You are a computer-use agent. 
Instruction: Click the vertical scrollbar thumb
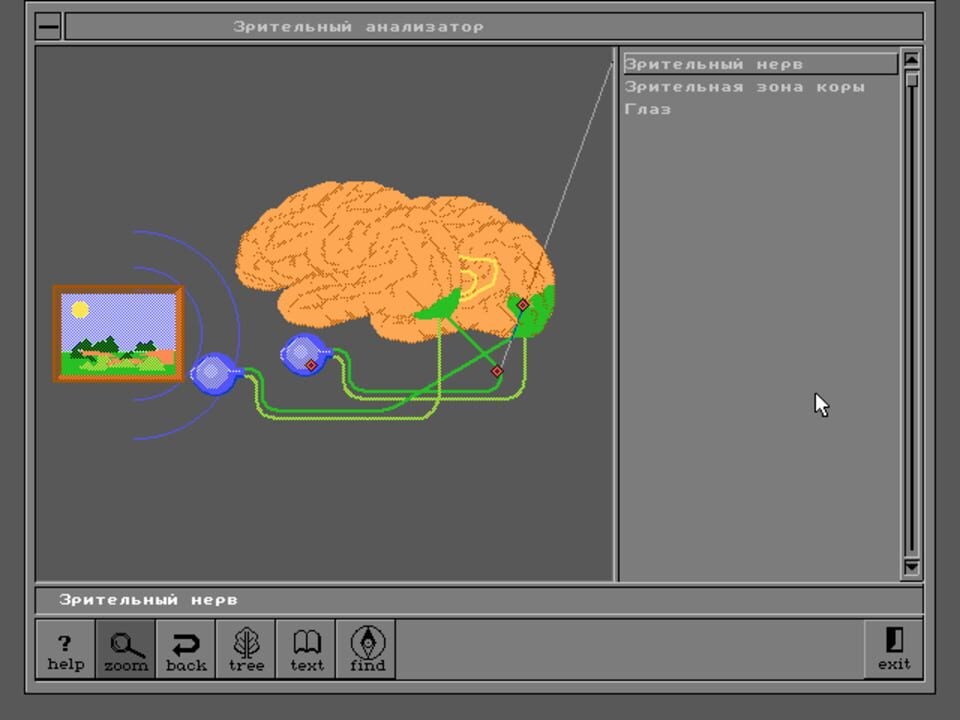[x=910, y=80]
